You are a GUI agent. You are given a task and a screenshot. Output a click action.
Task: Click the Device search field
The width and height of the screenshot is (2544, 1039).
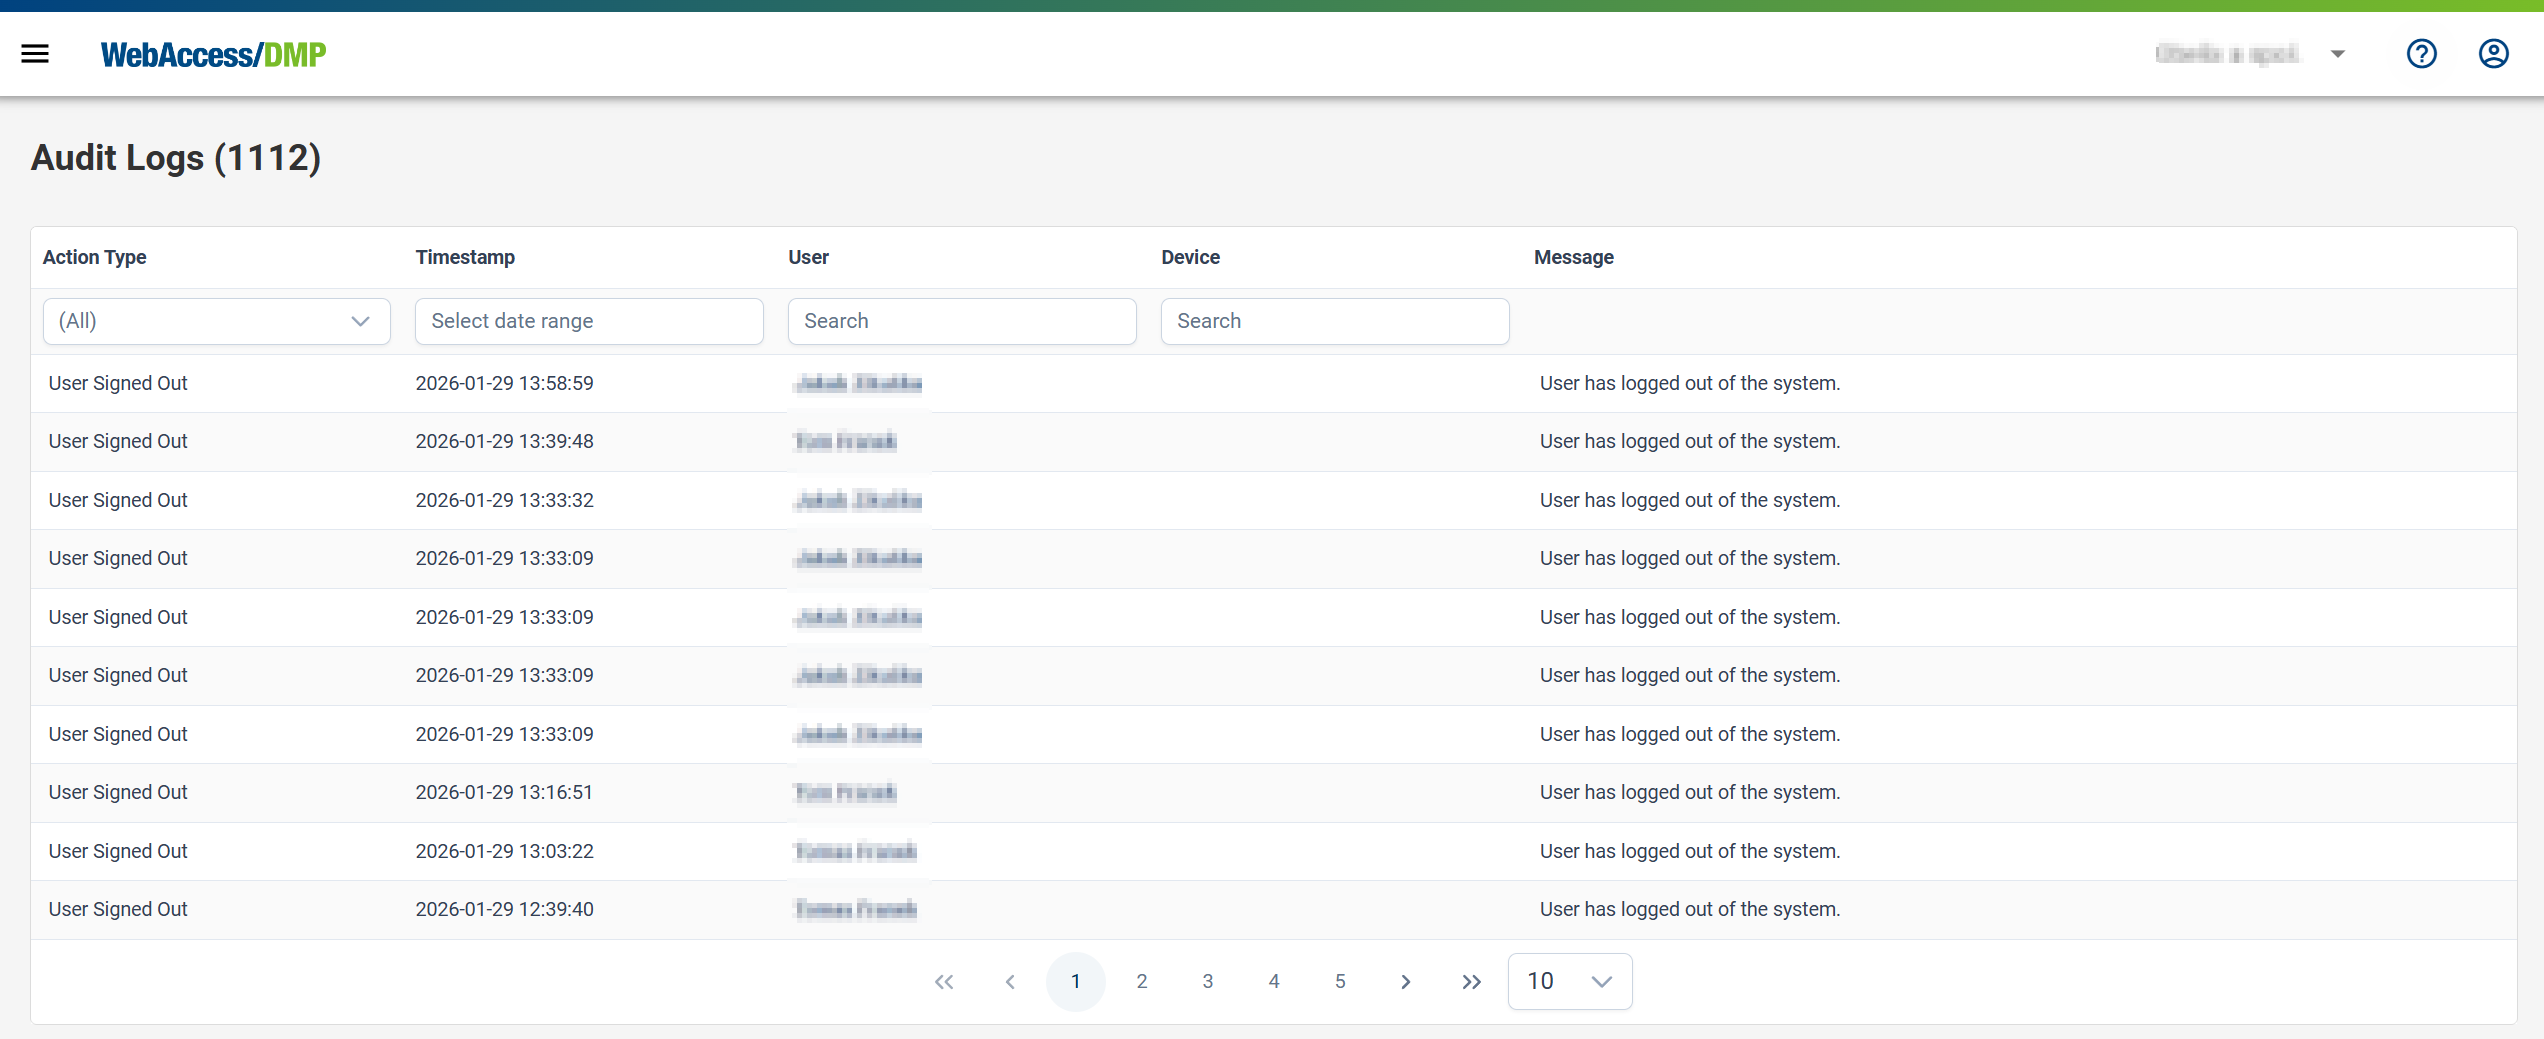tap(1334, 321)
